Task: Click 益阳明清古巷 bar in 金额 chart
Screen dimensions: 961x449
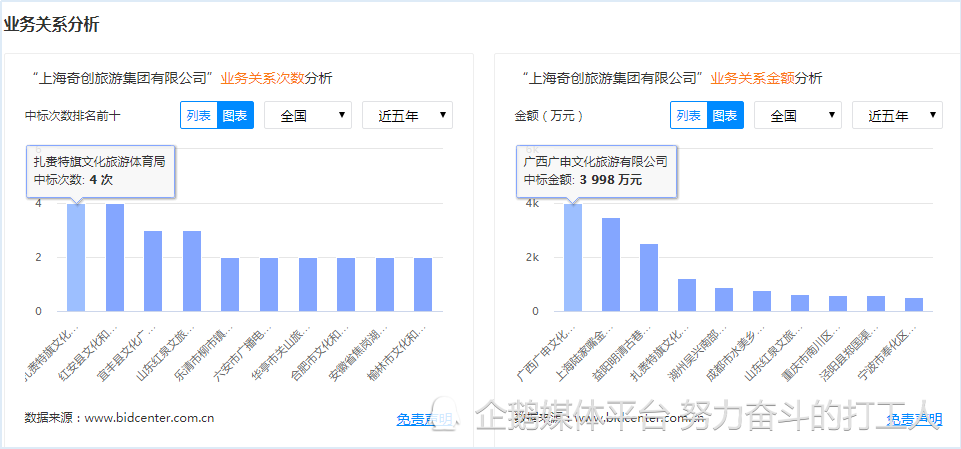Action: 649,278
